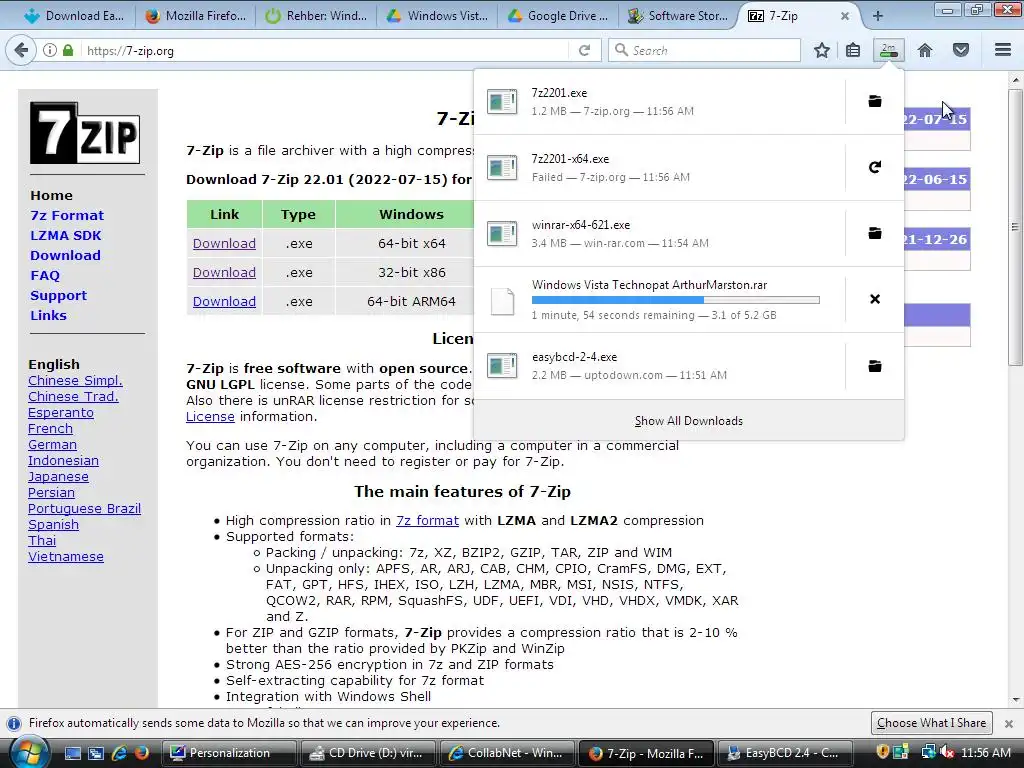Viewport: 1024px width, 768px height.
Task: Open the Firefox hamburger menu
Action: pyautogui.click(x=1003, y=50)
